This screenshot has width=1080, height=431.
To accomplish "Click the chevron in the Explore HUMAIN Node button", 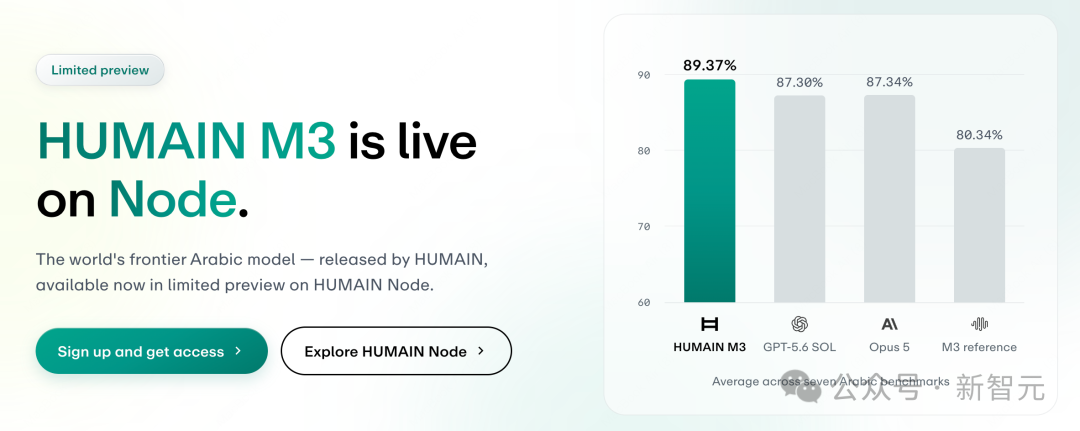I will coord(481,351).
